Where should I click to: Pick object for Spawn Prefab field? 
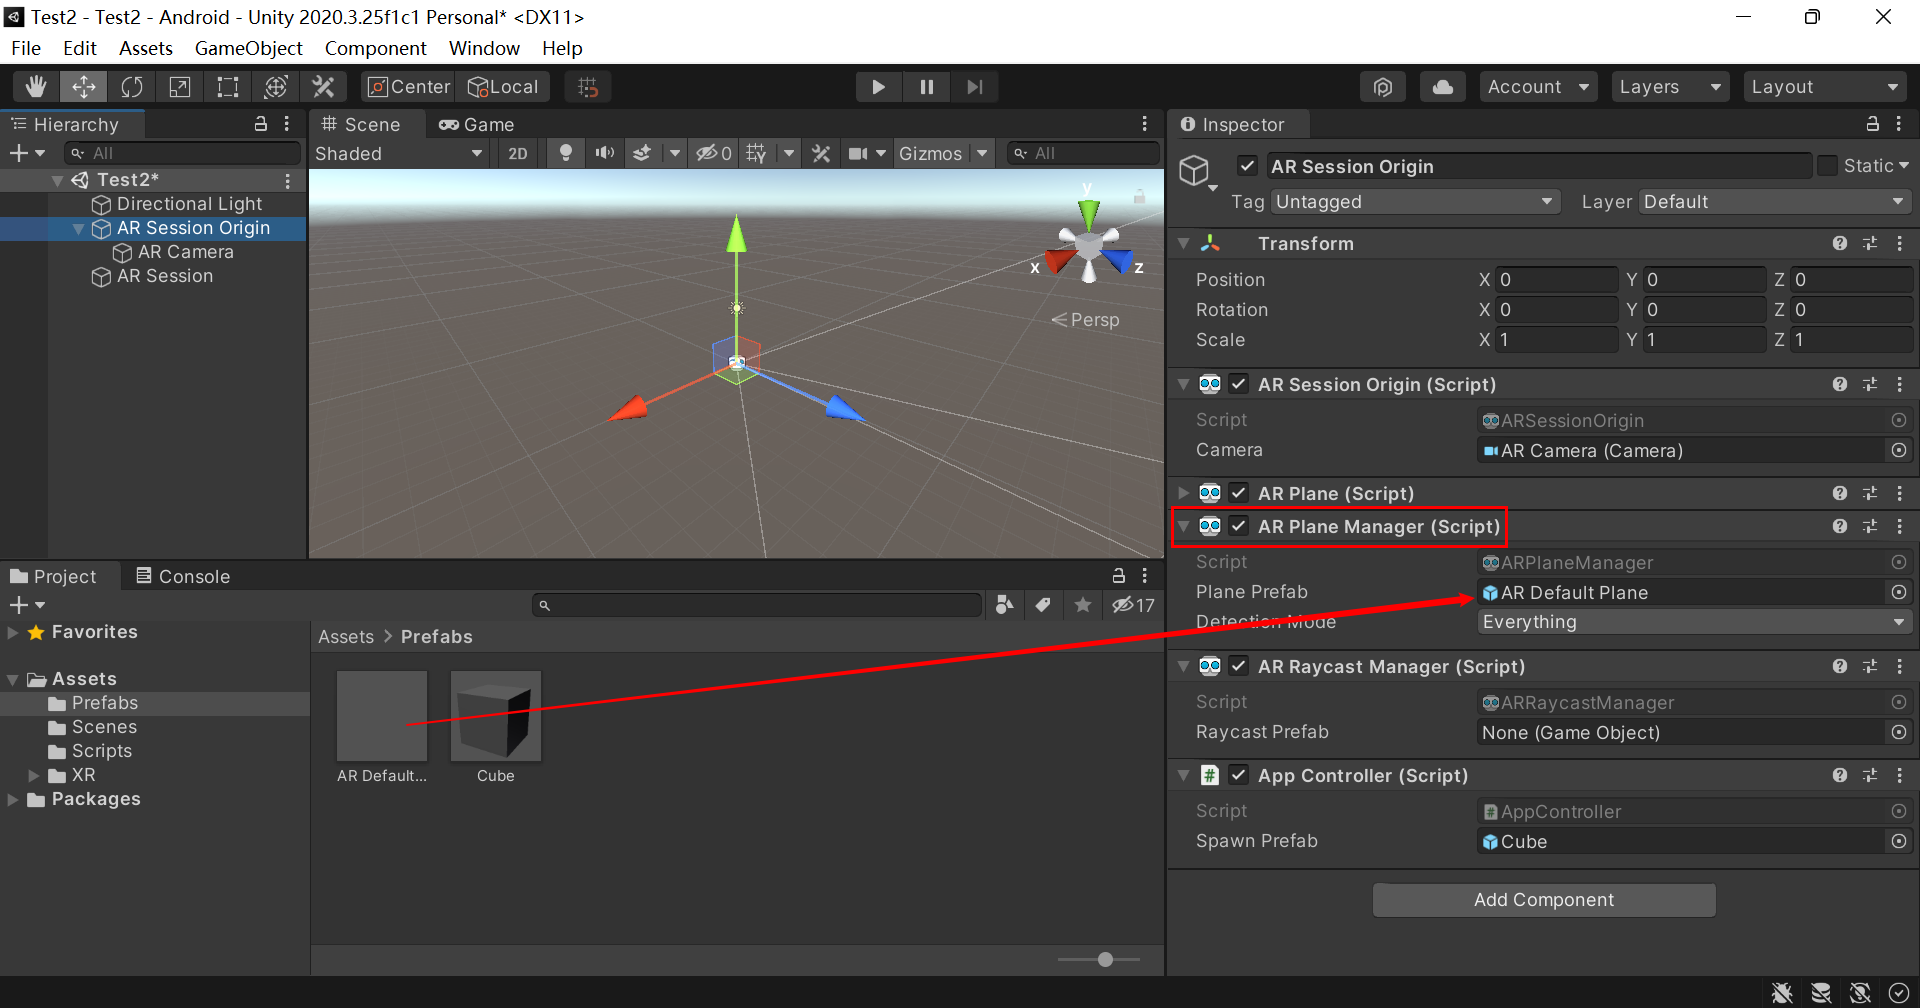(1898, 841)
